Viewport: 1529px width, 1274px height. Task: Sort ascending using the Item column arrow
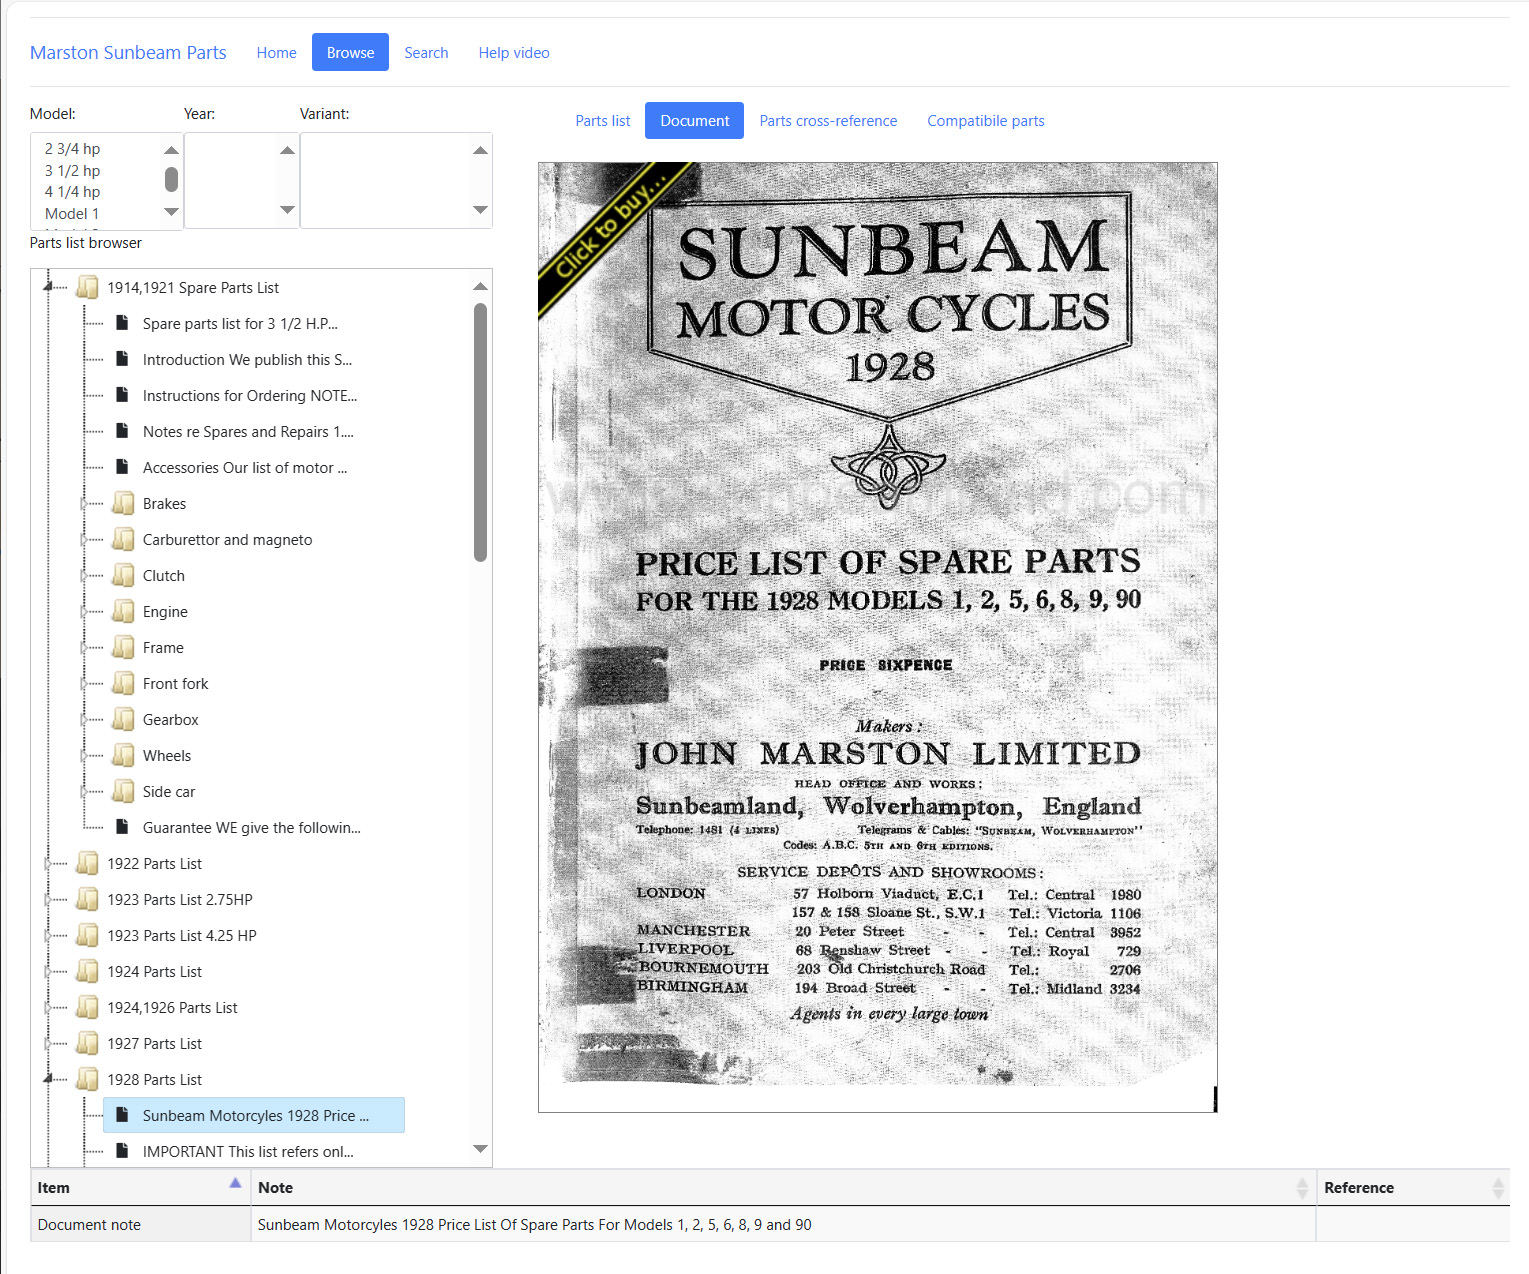tap(235, 1183)
